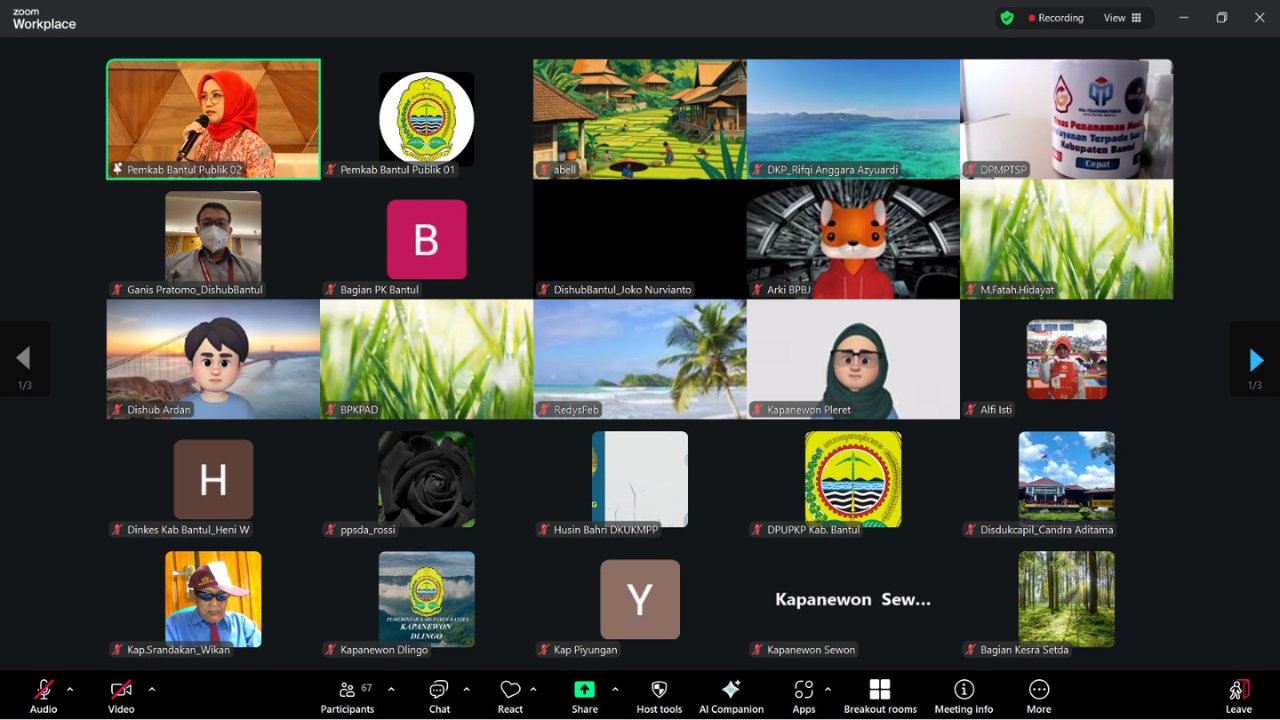Start screen sharing with Share
Screen dimensions: 1280x720
pyautogui.click(x=584, y=695)
